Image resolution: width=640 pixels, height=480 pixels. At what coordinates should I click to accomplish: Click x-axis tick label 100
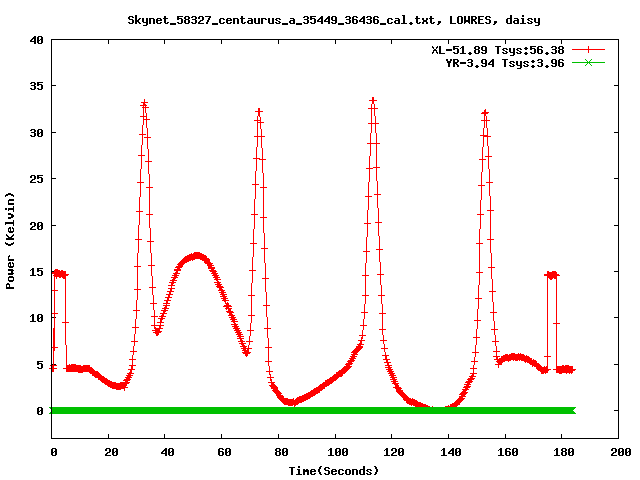338,452
